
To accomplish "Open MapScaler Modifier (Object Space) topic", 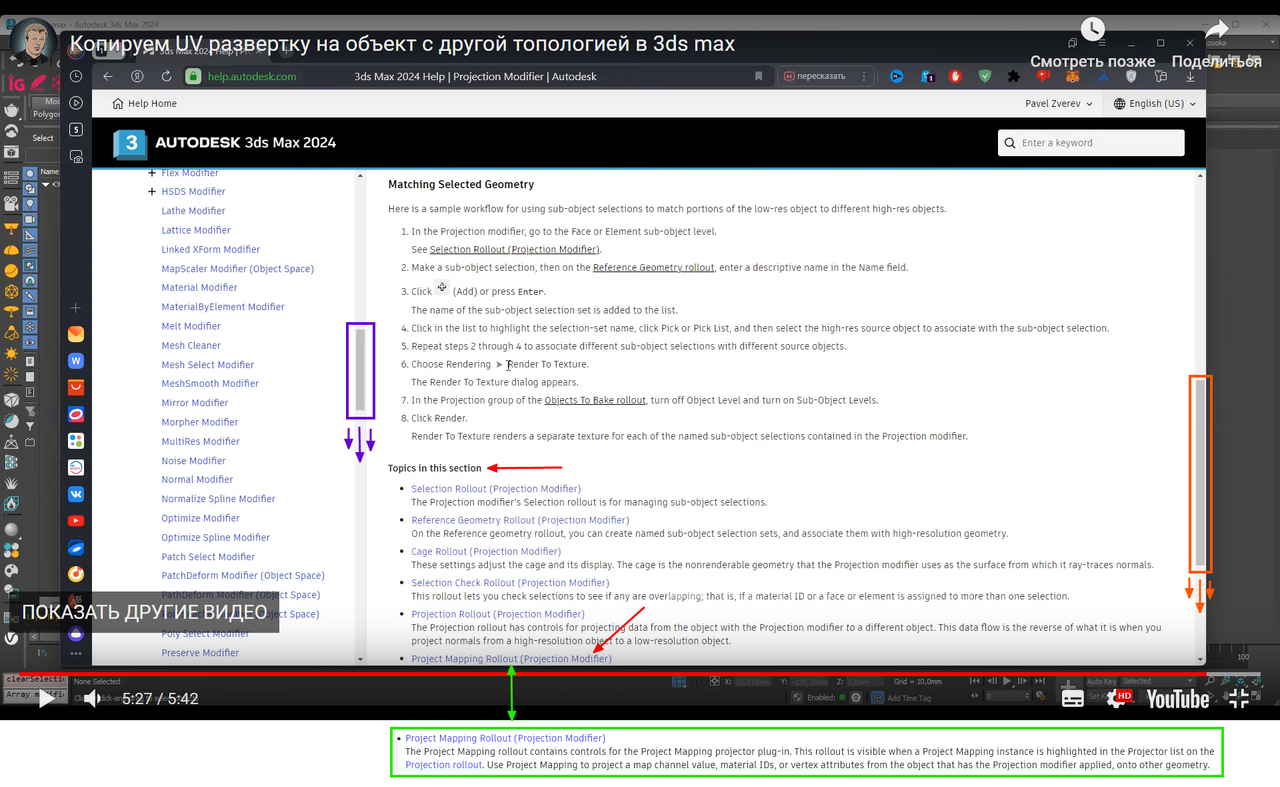I will point(237,268).
